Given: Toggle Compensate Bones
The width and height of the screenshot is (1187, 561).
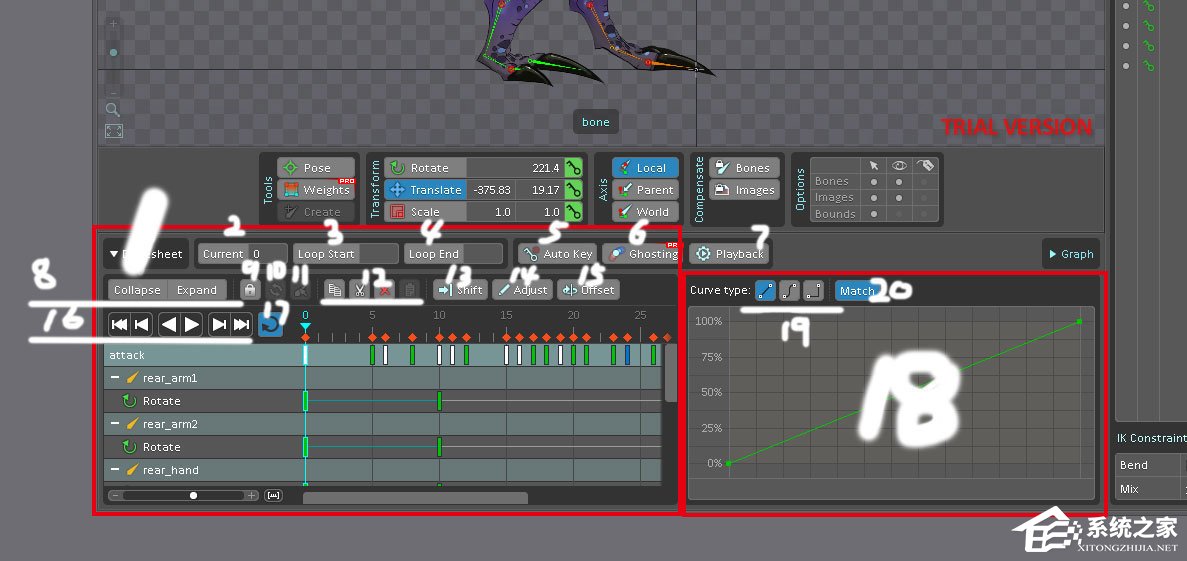Looking at the screenshot, I should pos(744,167).
